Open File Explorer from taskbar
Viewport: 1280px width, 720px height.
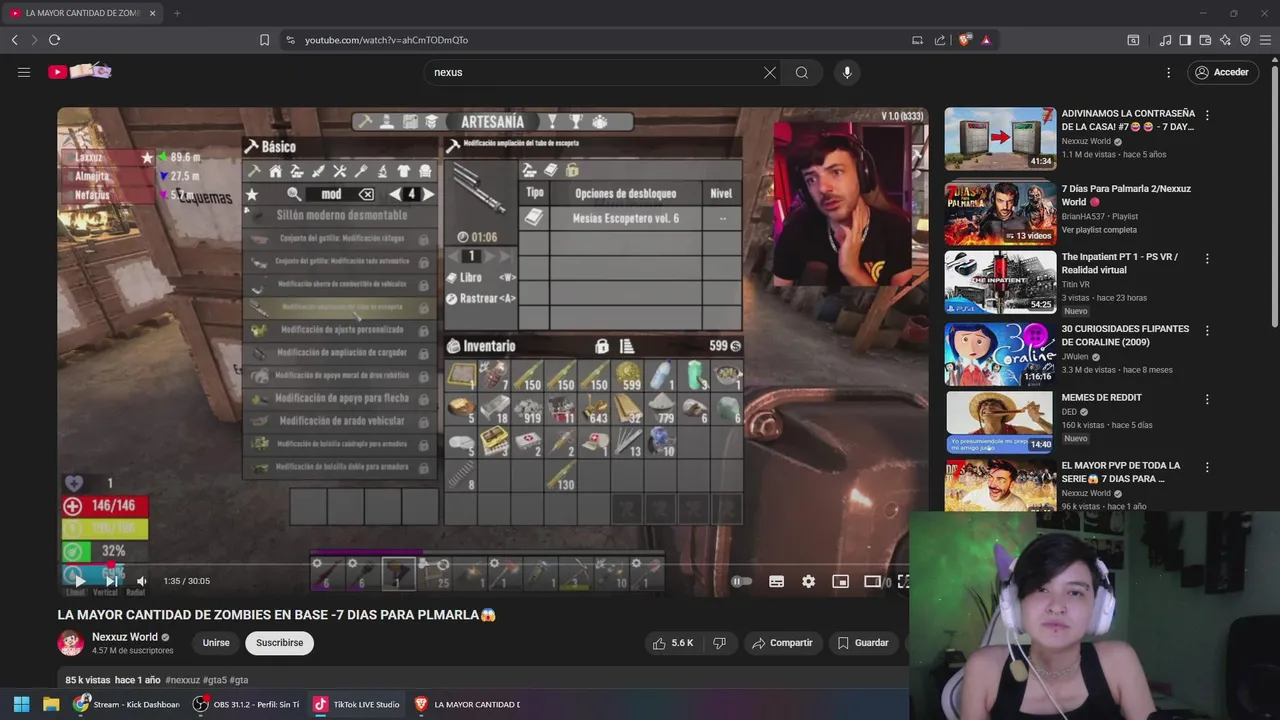click(51, 704)
